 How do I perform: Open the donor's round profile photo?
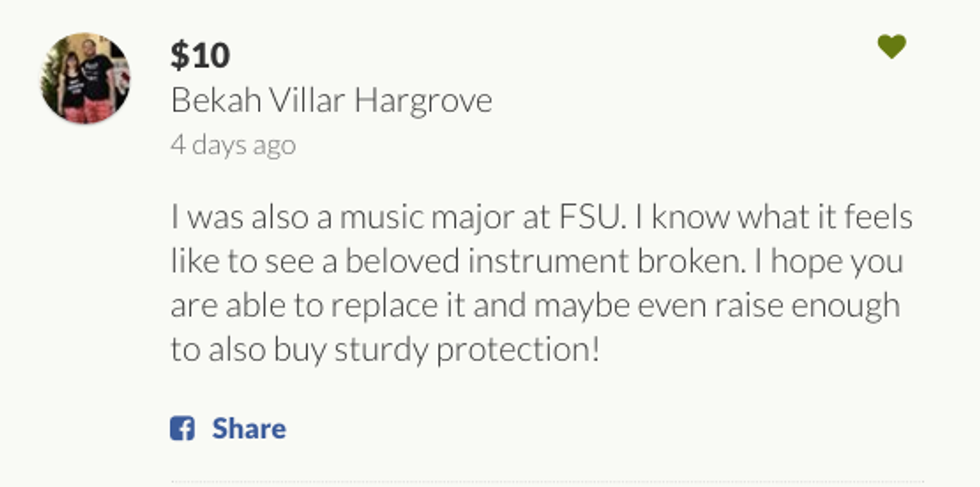coord(85,78)
